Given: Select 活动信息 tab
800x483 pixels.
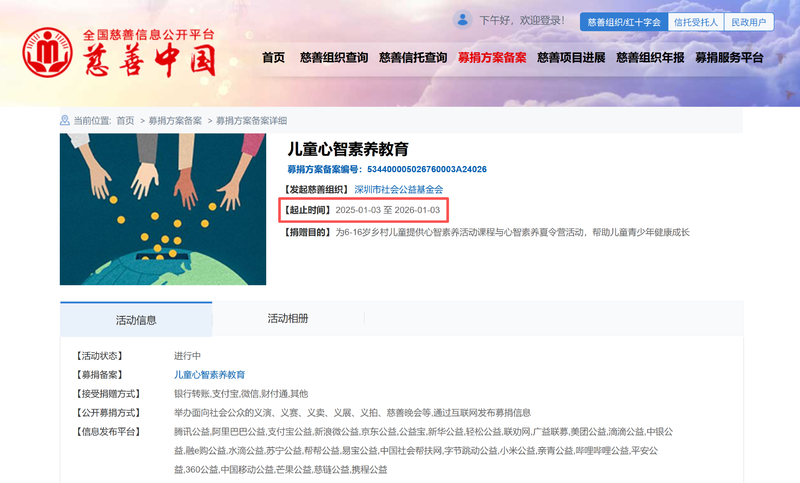Looking at the screenshot, I should pos(136,320).
